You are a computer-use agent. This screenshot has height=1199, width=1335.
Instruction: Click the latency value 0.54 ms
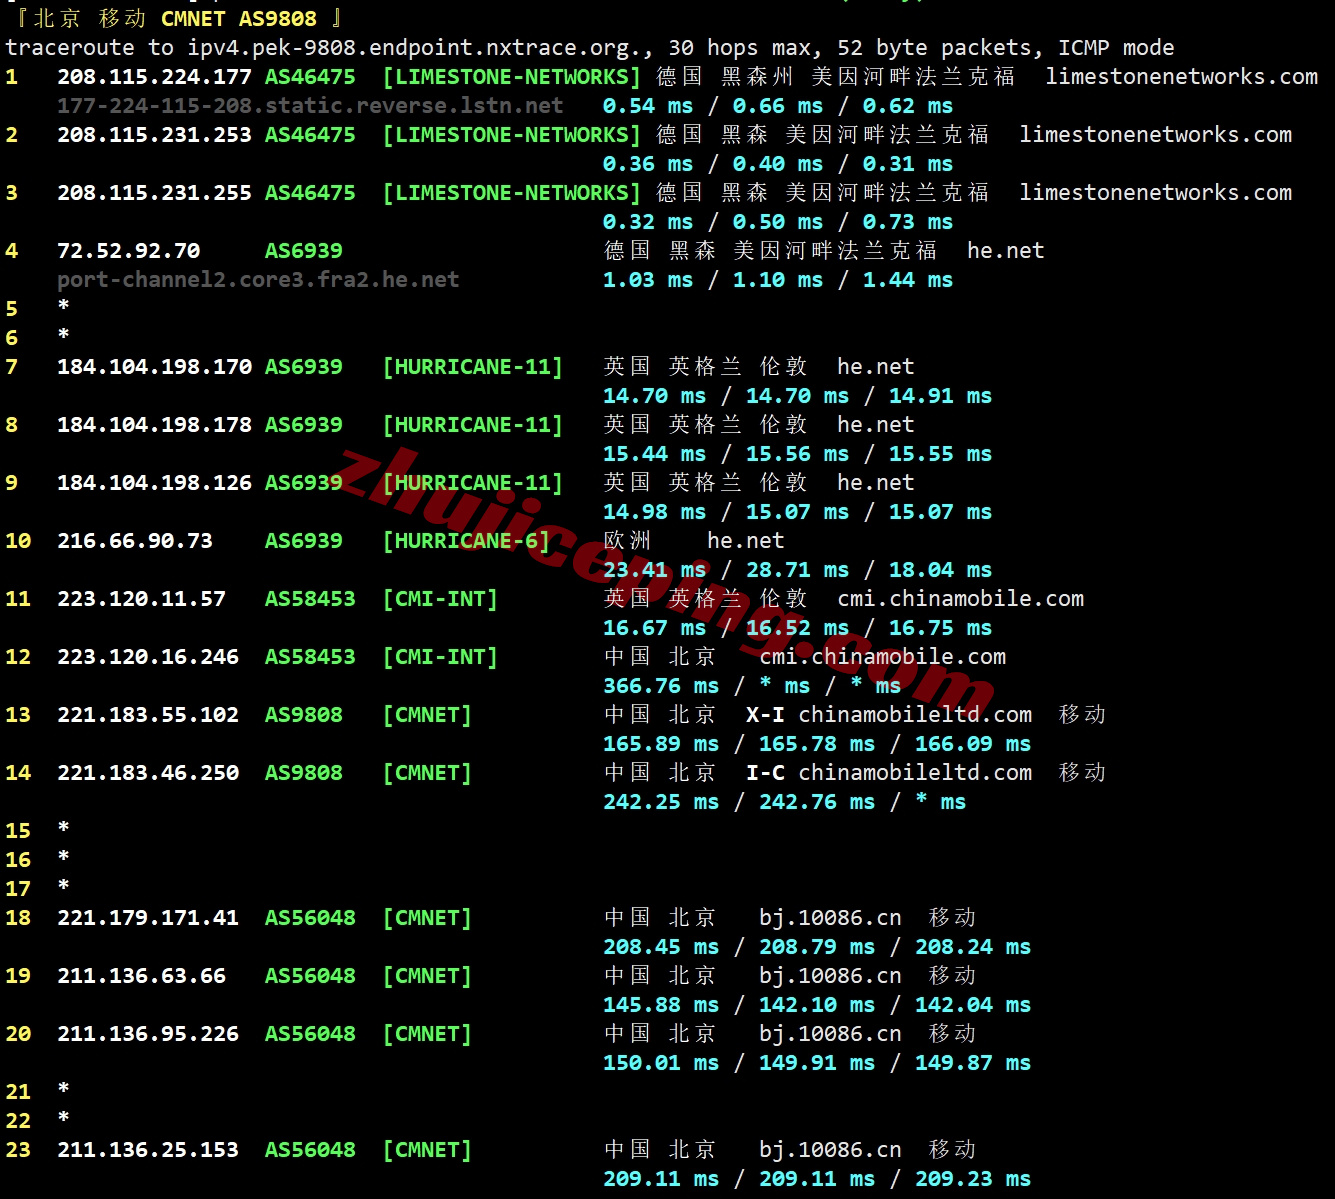coord(648,106)
